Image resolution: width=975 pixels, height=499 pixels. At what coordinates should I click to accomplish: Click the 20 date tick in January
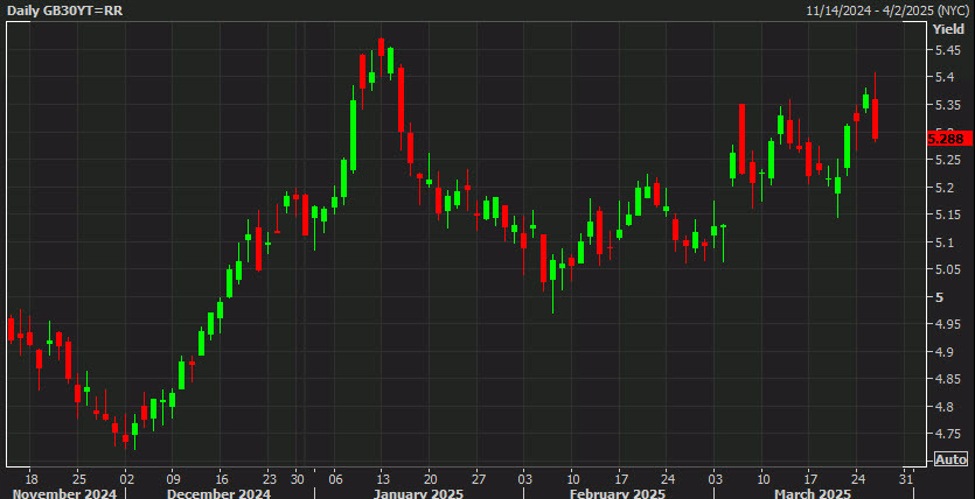(430, 480)
